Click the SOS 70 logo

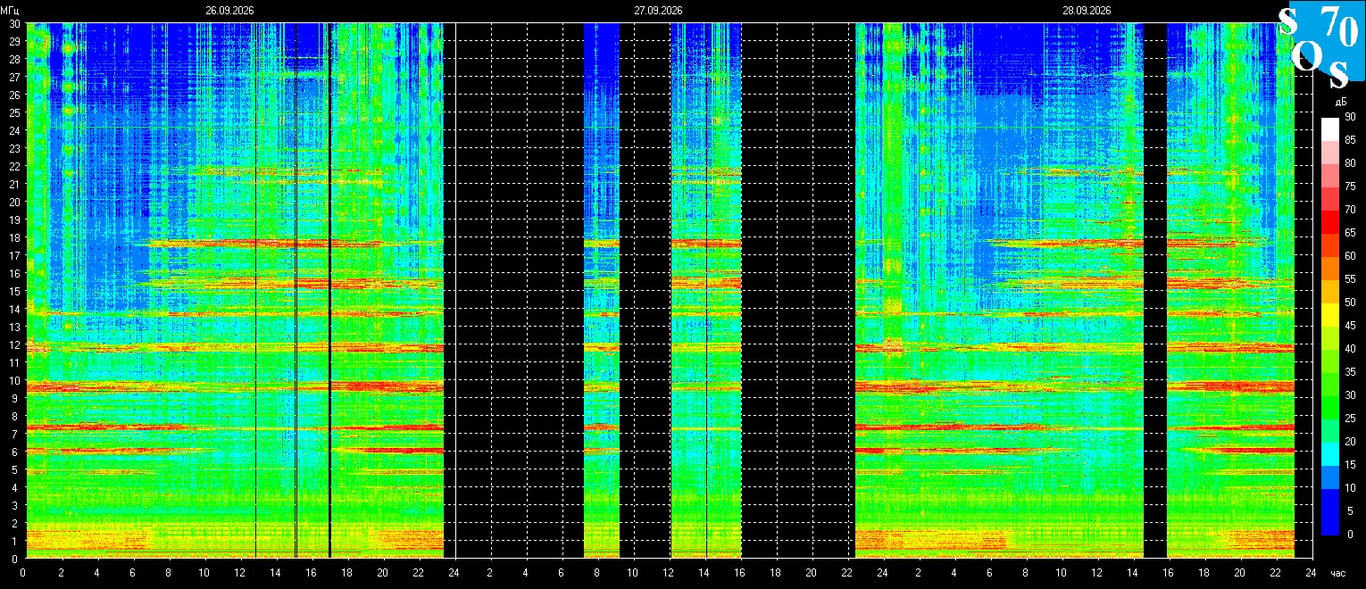(x=1322, y=44)
